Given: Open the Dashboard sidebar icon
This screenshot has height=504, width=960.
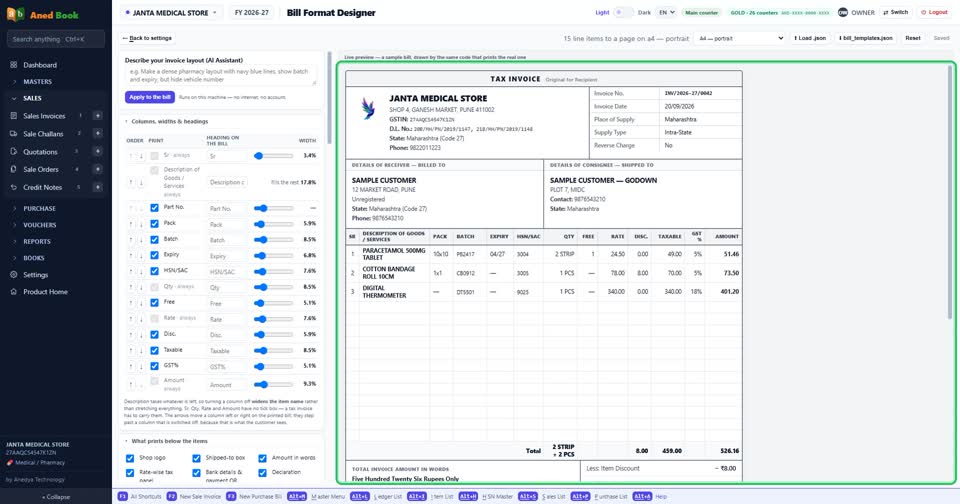Looking at the screenshot, I should click(x=13, y=64).
